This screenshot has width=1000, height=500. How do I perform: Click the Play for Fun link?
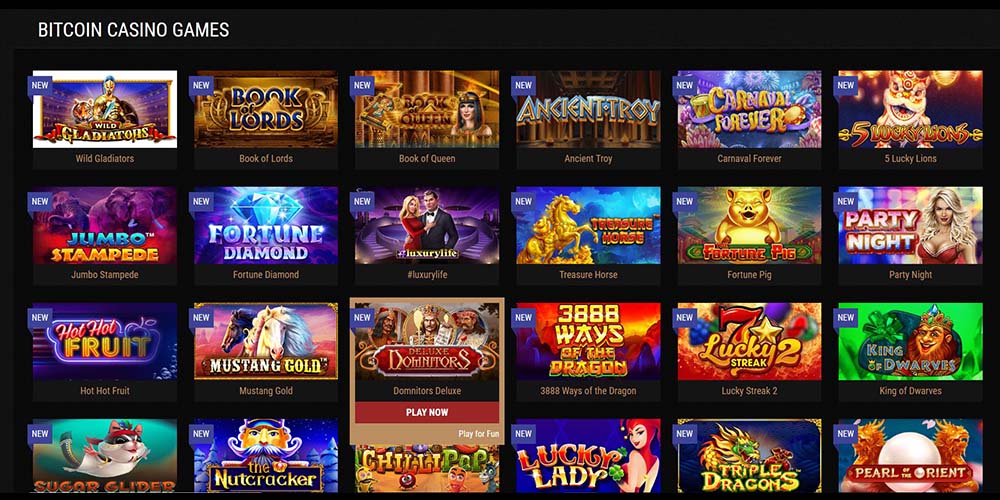coord(478,434)
